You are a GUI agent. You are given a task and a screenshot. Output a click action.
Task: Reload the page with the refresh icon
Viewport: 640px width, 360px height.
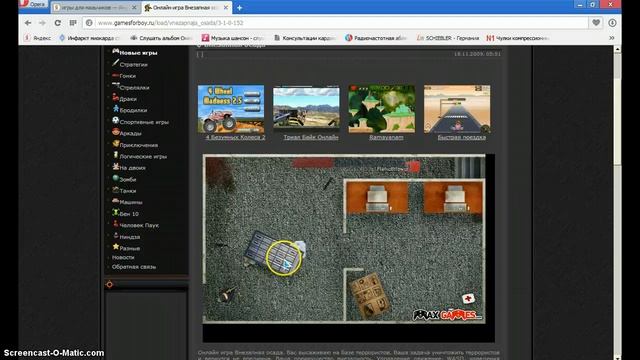(58, 23)
